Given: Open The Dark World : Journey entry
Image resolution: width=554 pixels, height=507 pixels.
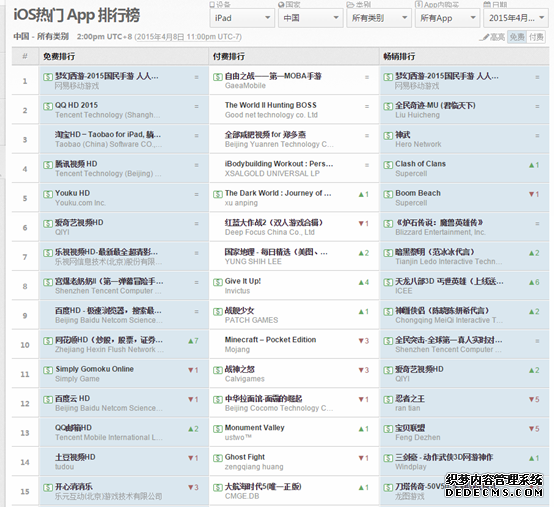Looking at the screenshot, I should click(x=278, y=193).
